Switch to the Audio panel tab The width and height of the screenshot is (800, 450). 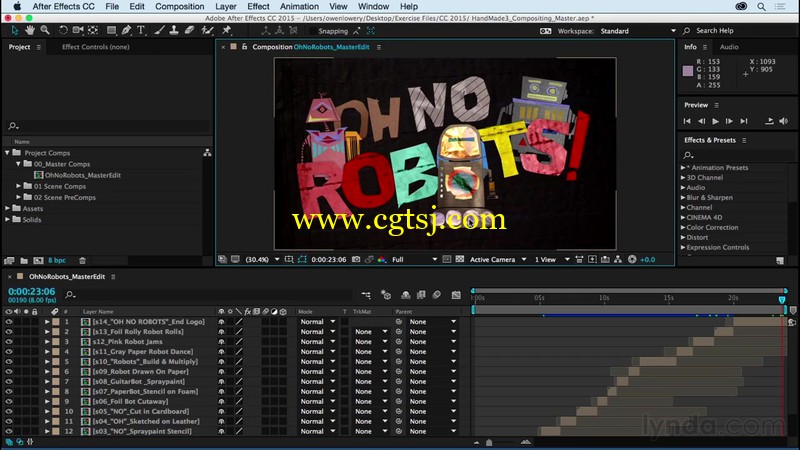pos(729,47)
